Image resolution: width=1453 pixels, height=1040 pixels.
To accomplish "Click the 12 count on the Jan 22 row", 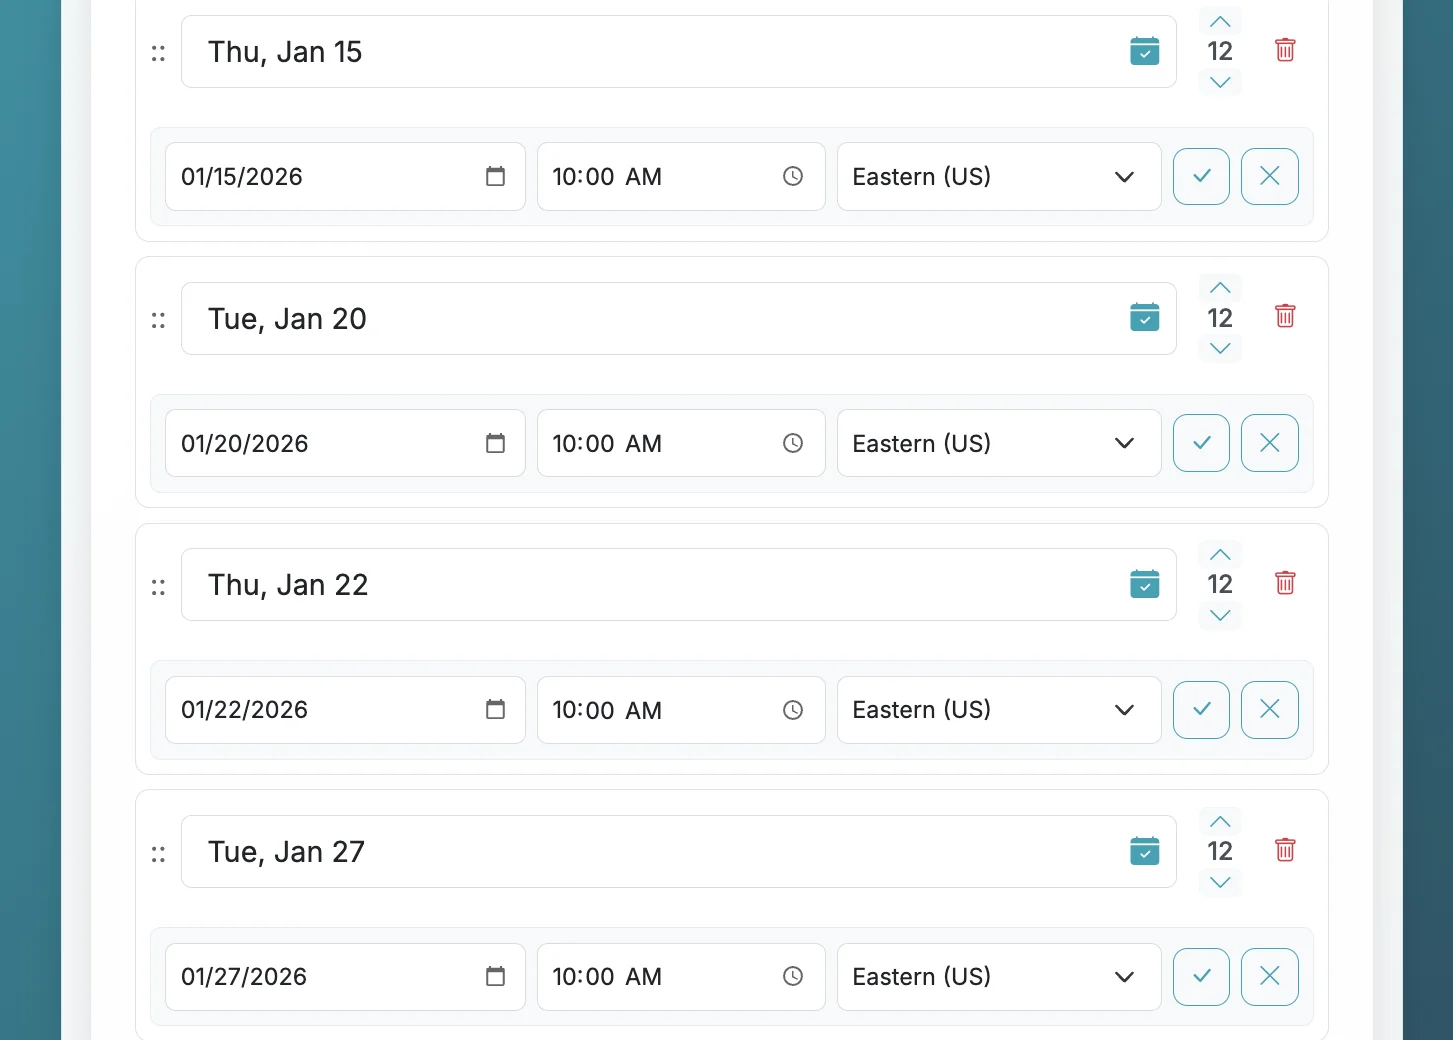I will 1219,584.
